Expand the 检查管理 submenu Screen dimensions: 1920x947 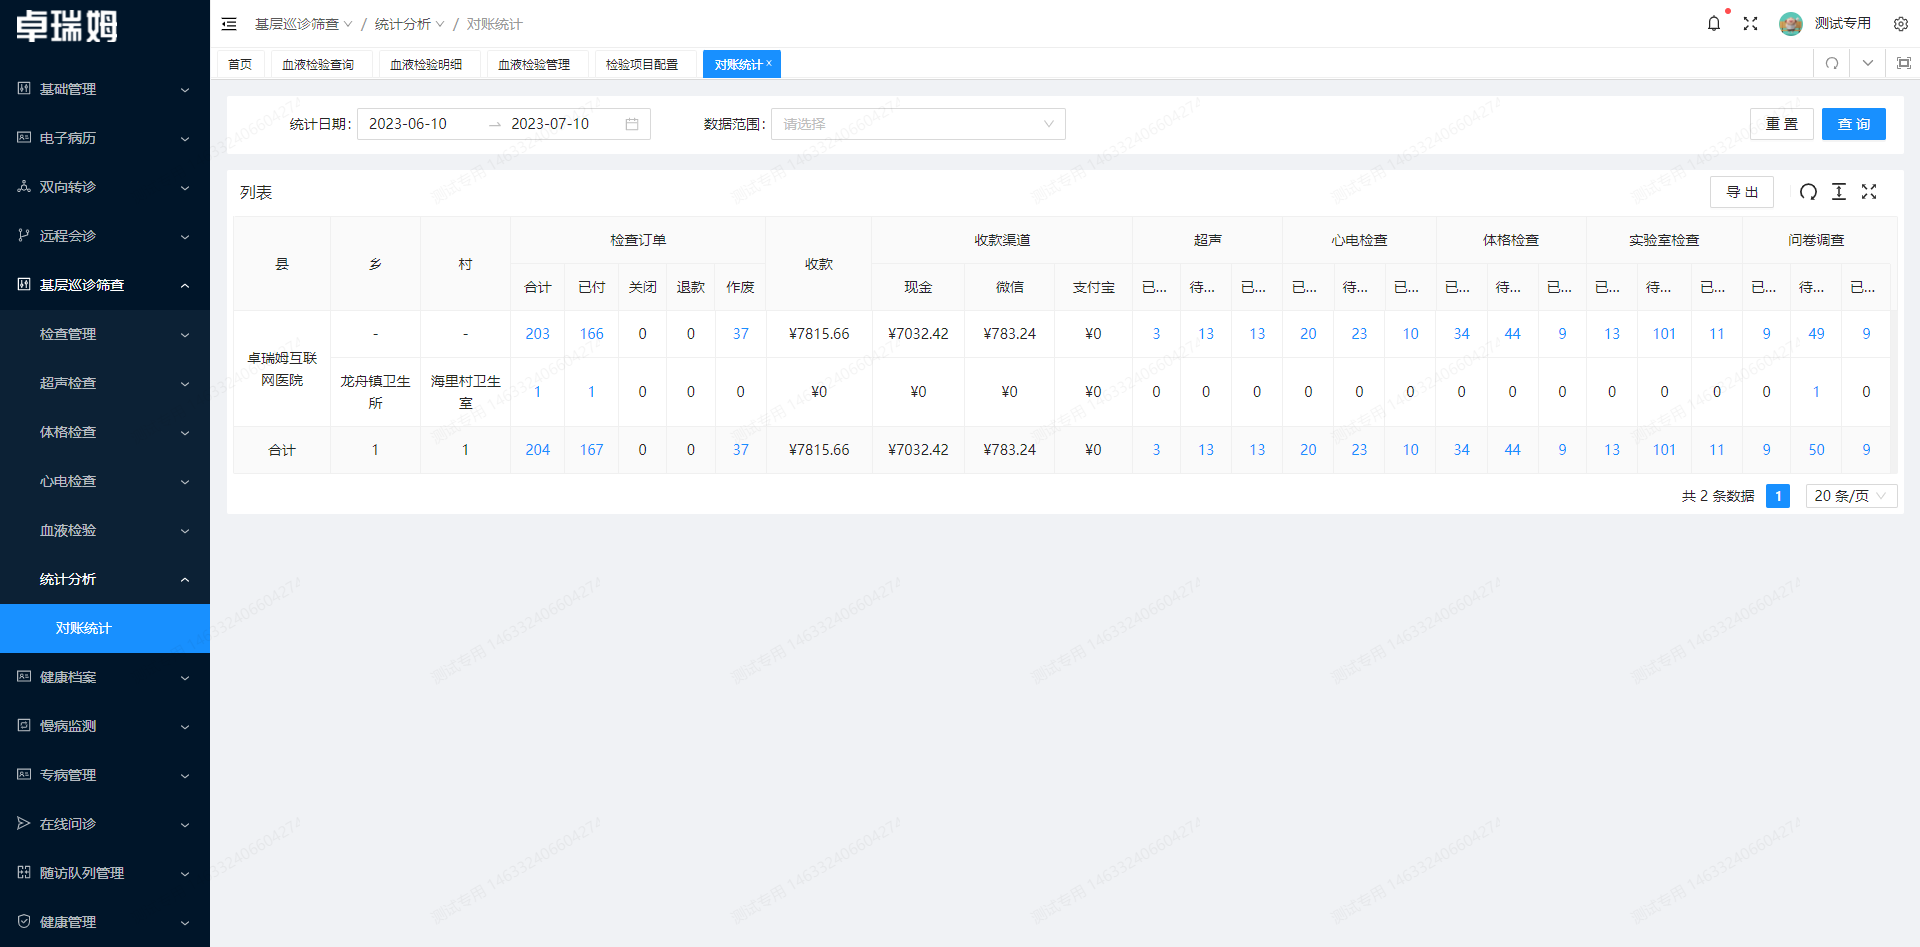105,334
